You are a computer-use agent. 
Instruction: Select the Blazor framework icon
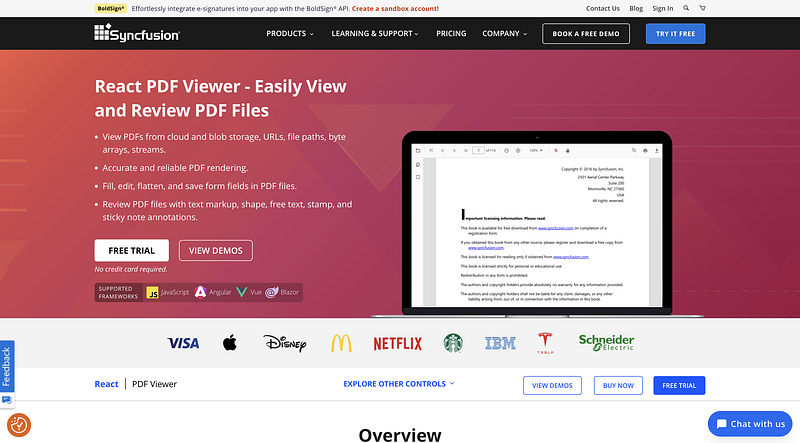(x=272, y=292)
